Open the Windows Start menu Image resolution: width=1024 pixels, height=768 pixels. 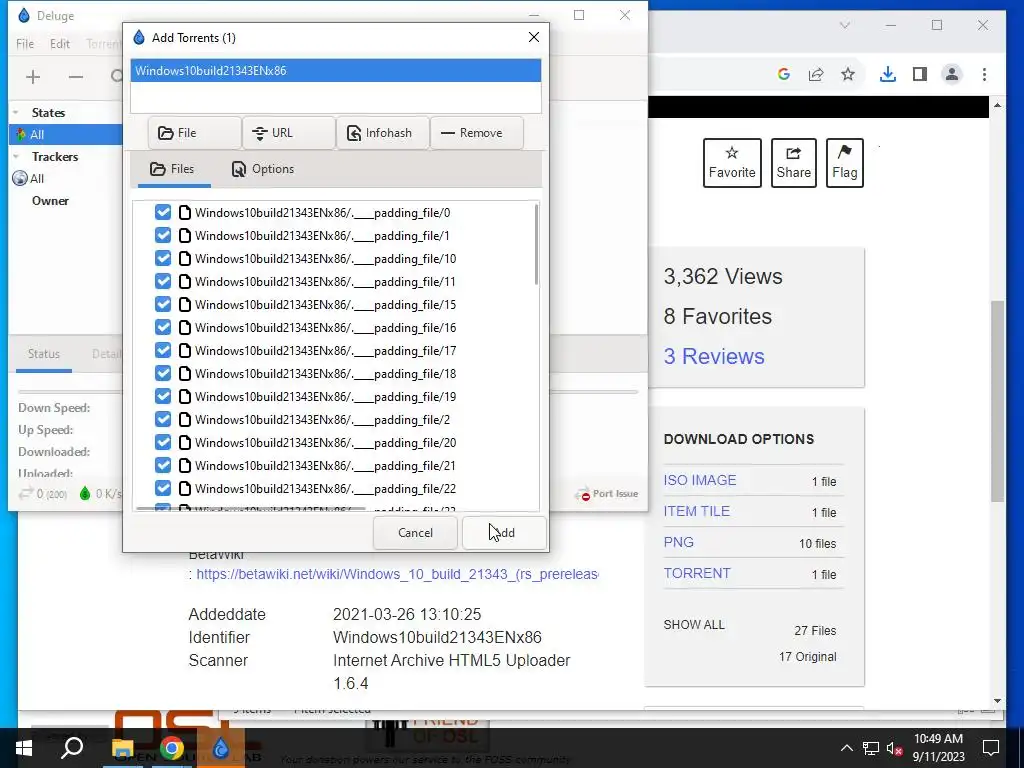click(24, 748)
